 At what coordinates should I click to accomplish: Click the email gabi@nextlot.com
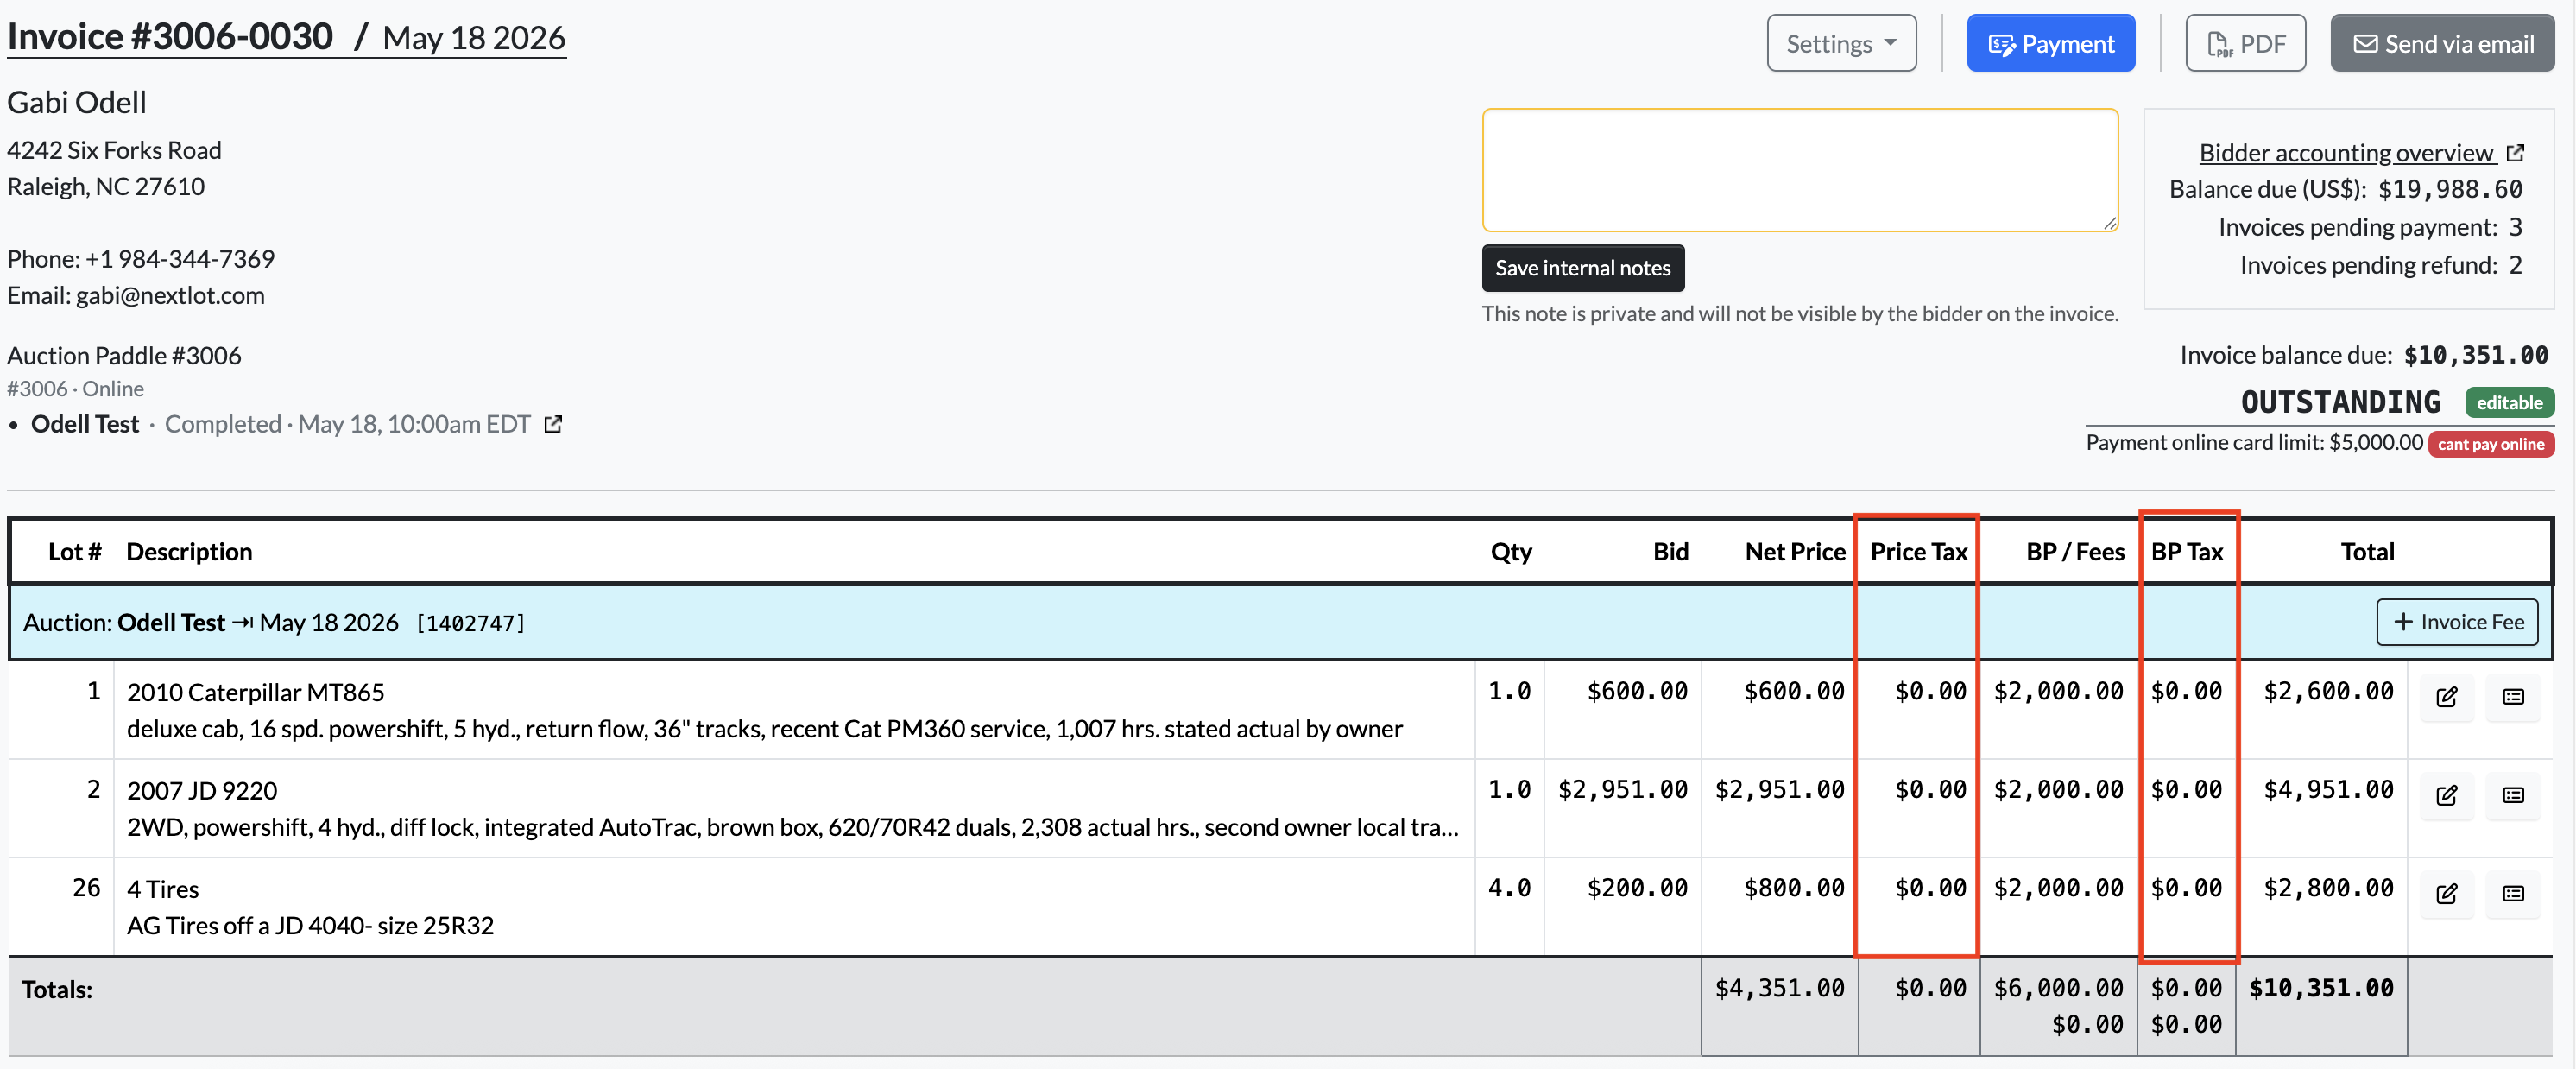pyautogui.click(x=170, y=295)
